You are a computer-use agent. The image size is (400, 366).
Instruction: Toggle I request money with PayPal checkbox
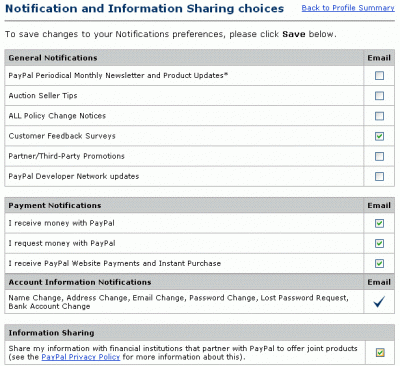(379, 243)
